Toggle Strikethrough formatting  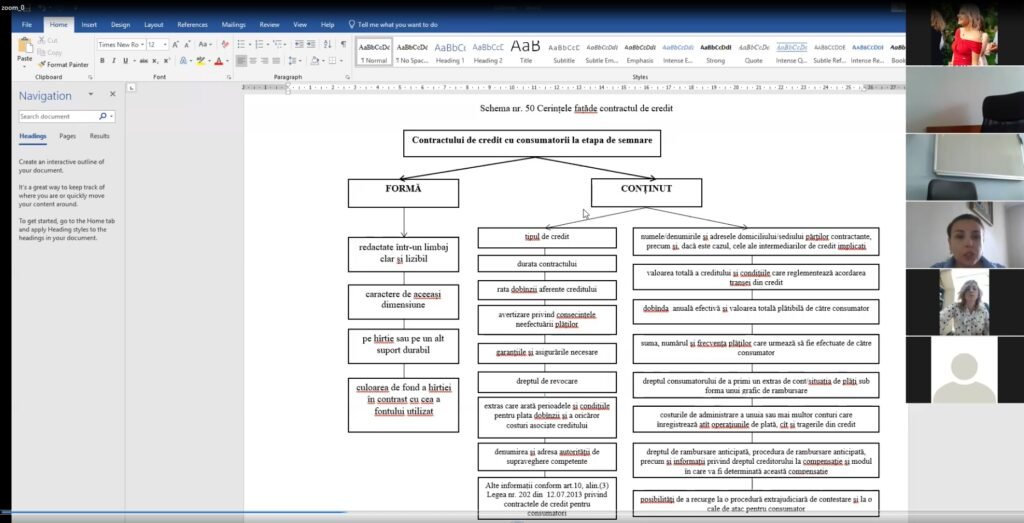coord(143,61)
